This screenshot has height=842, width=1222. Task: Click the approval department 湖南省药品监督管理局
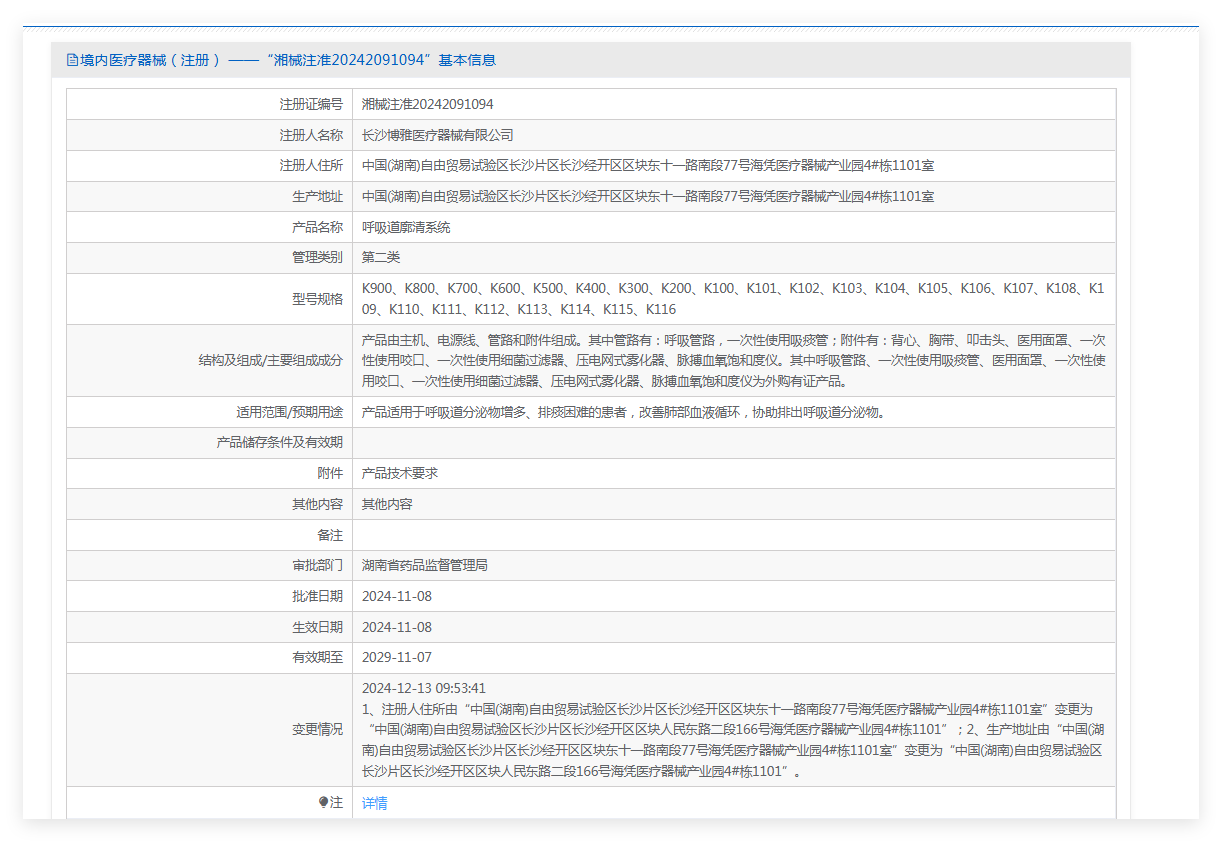pos(425,565)
